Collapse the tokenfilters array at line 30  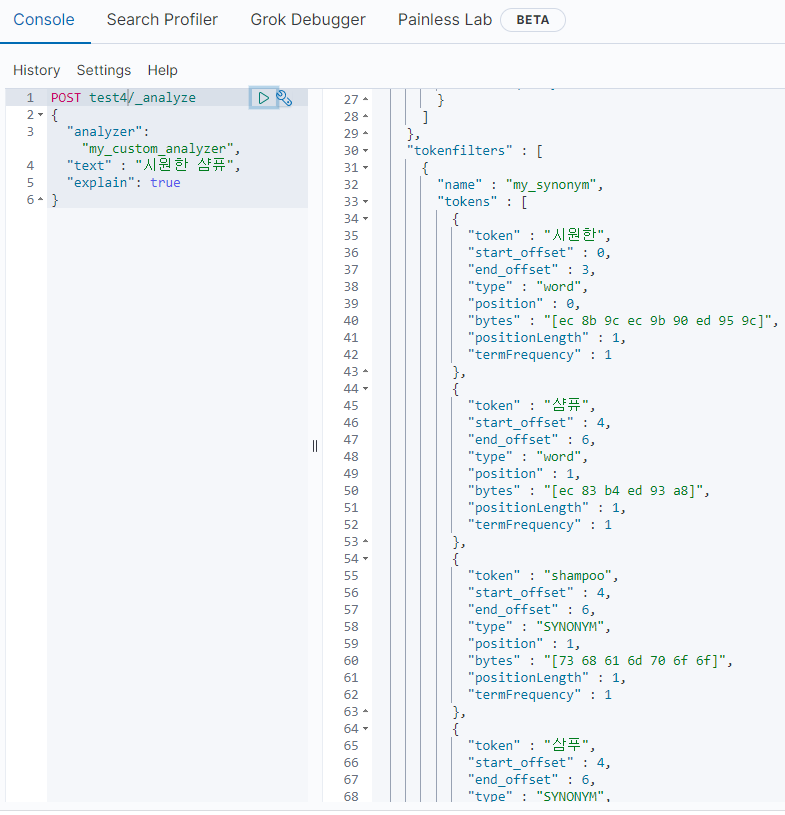(365, 150)
